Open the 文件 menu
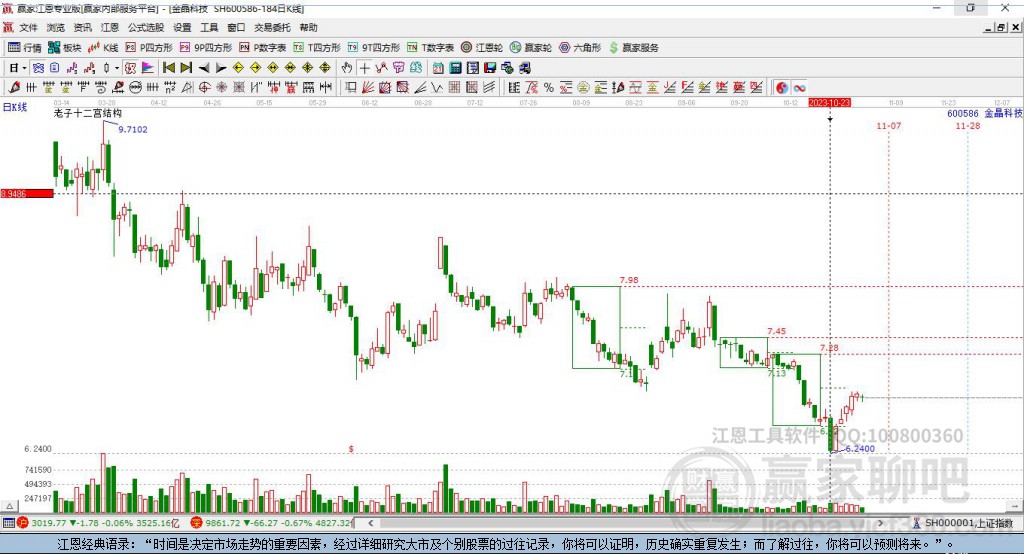1024x554 pixels. pyautogui.click(x=28, y=27)
